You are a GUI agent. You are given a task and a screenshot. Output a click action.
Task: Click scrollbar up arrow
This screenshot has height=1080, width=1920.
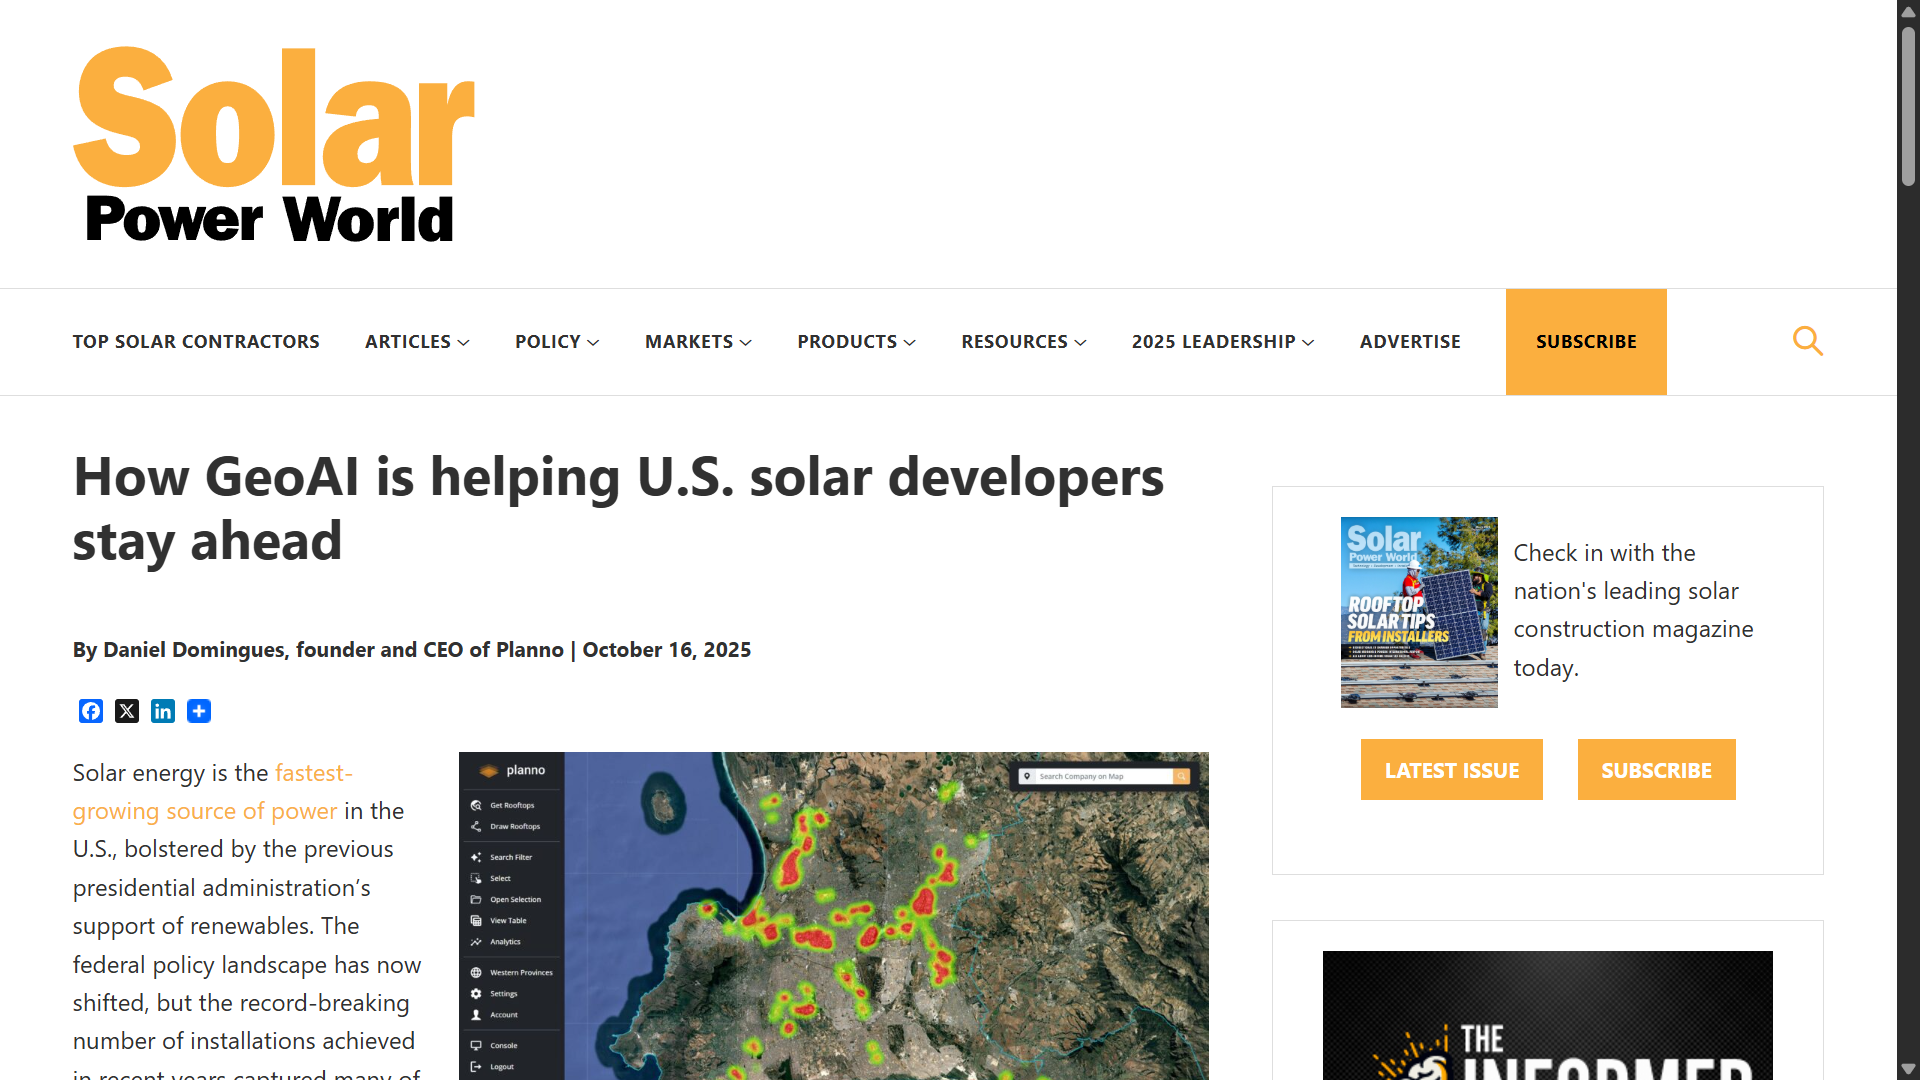1908,12
